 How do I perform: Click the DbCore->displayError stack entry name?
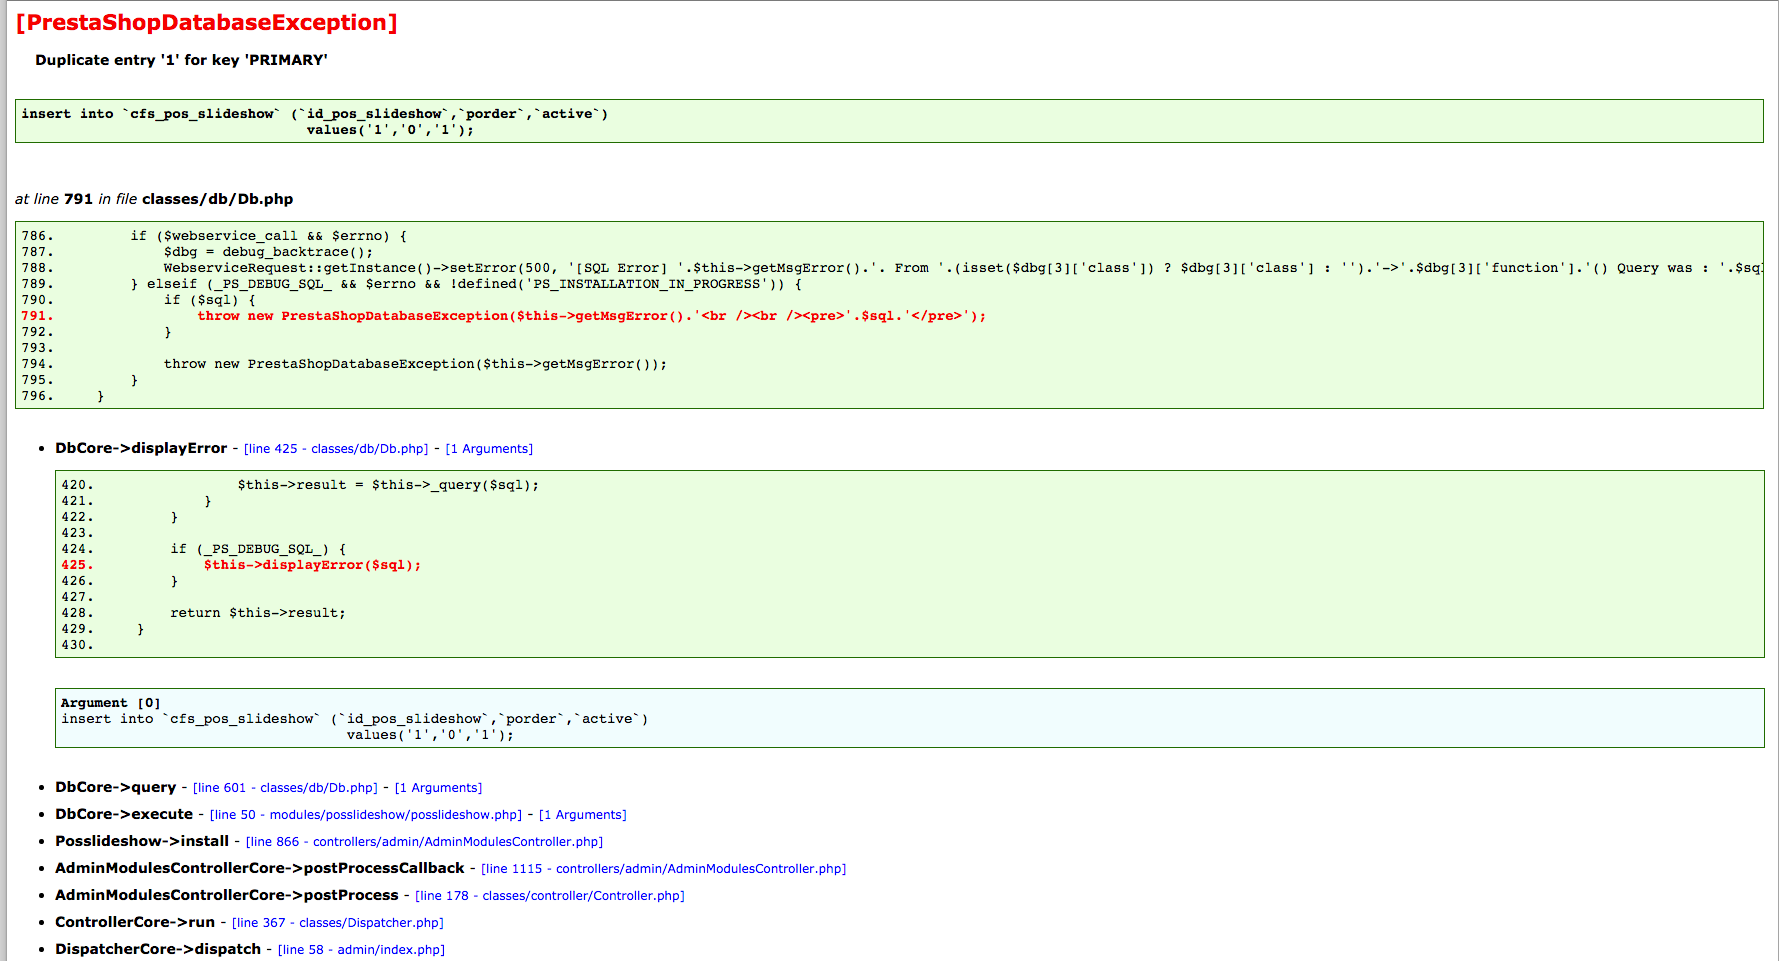click(141, 448)
